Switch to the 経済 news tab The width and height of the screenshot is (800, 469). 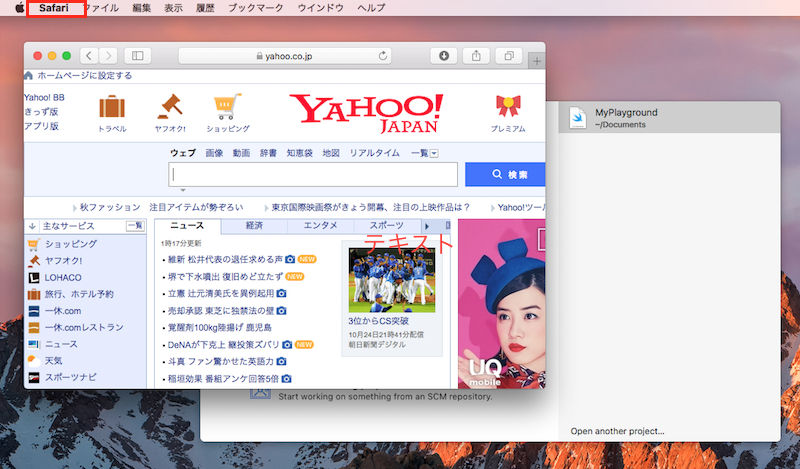[254, 226]
